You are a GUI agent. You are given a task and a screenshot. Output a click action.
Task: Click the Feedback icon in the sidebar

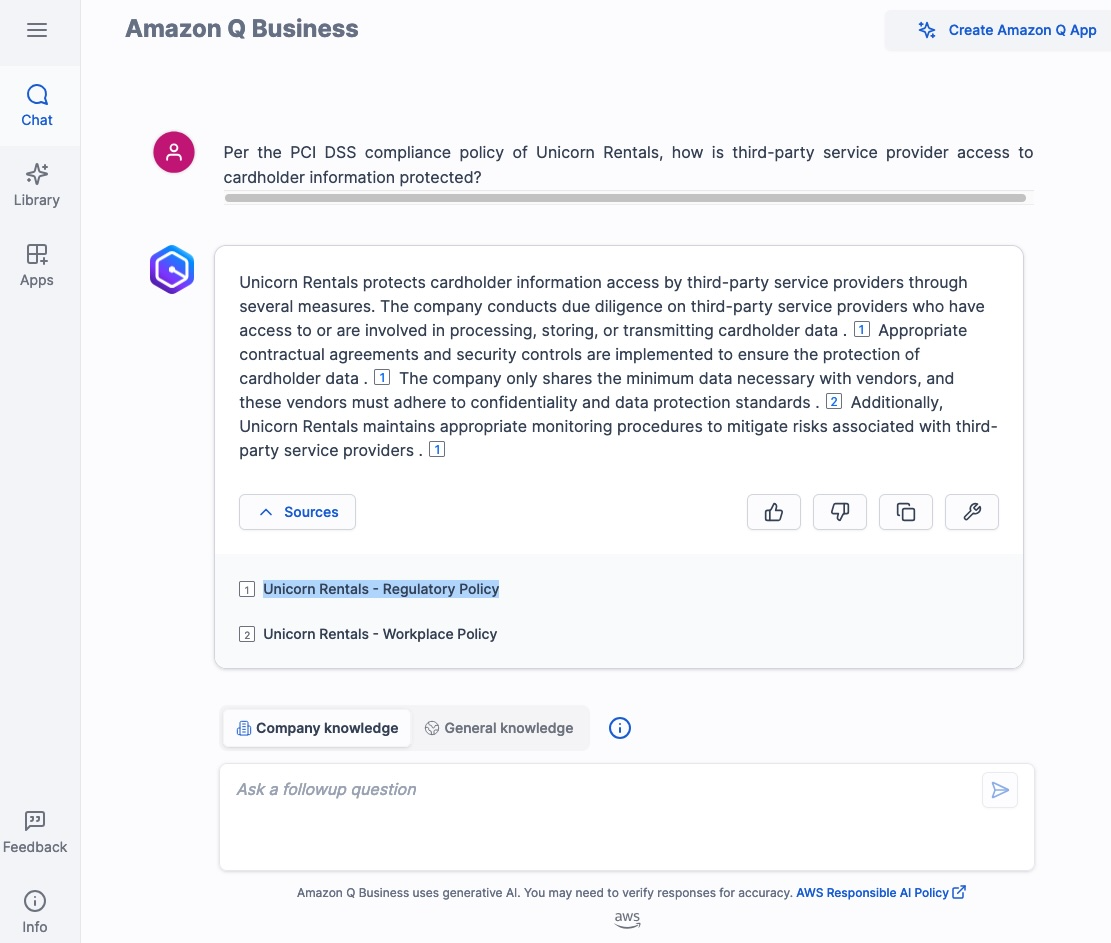(x=35, y=831)
